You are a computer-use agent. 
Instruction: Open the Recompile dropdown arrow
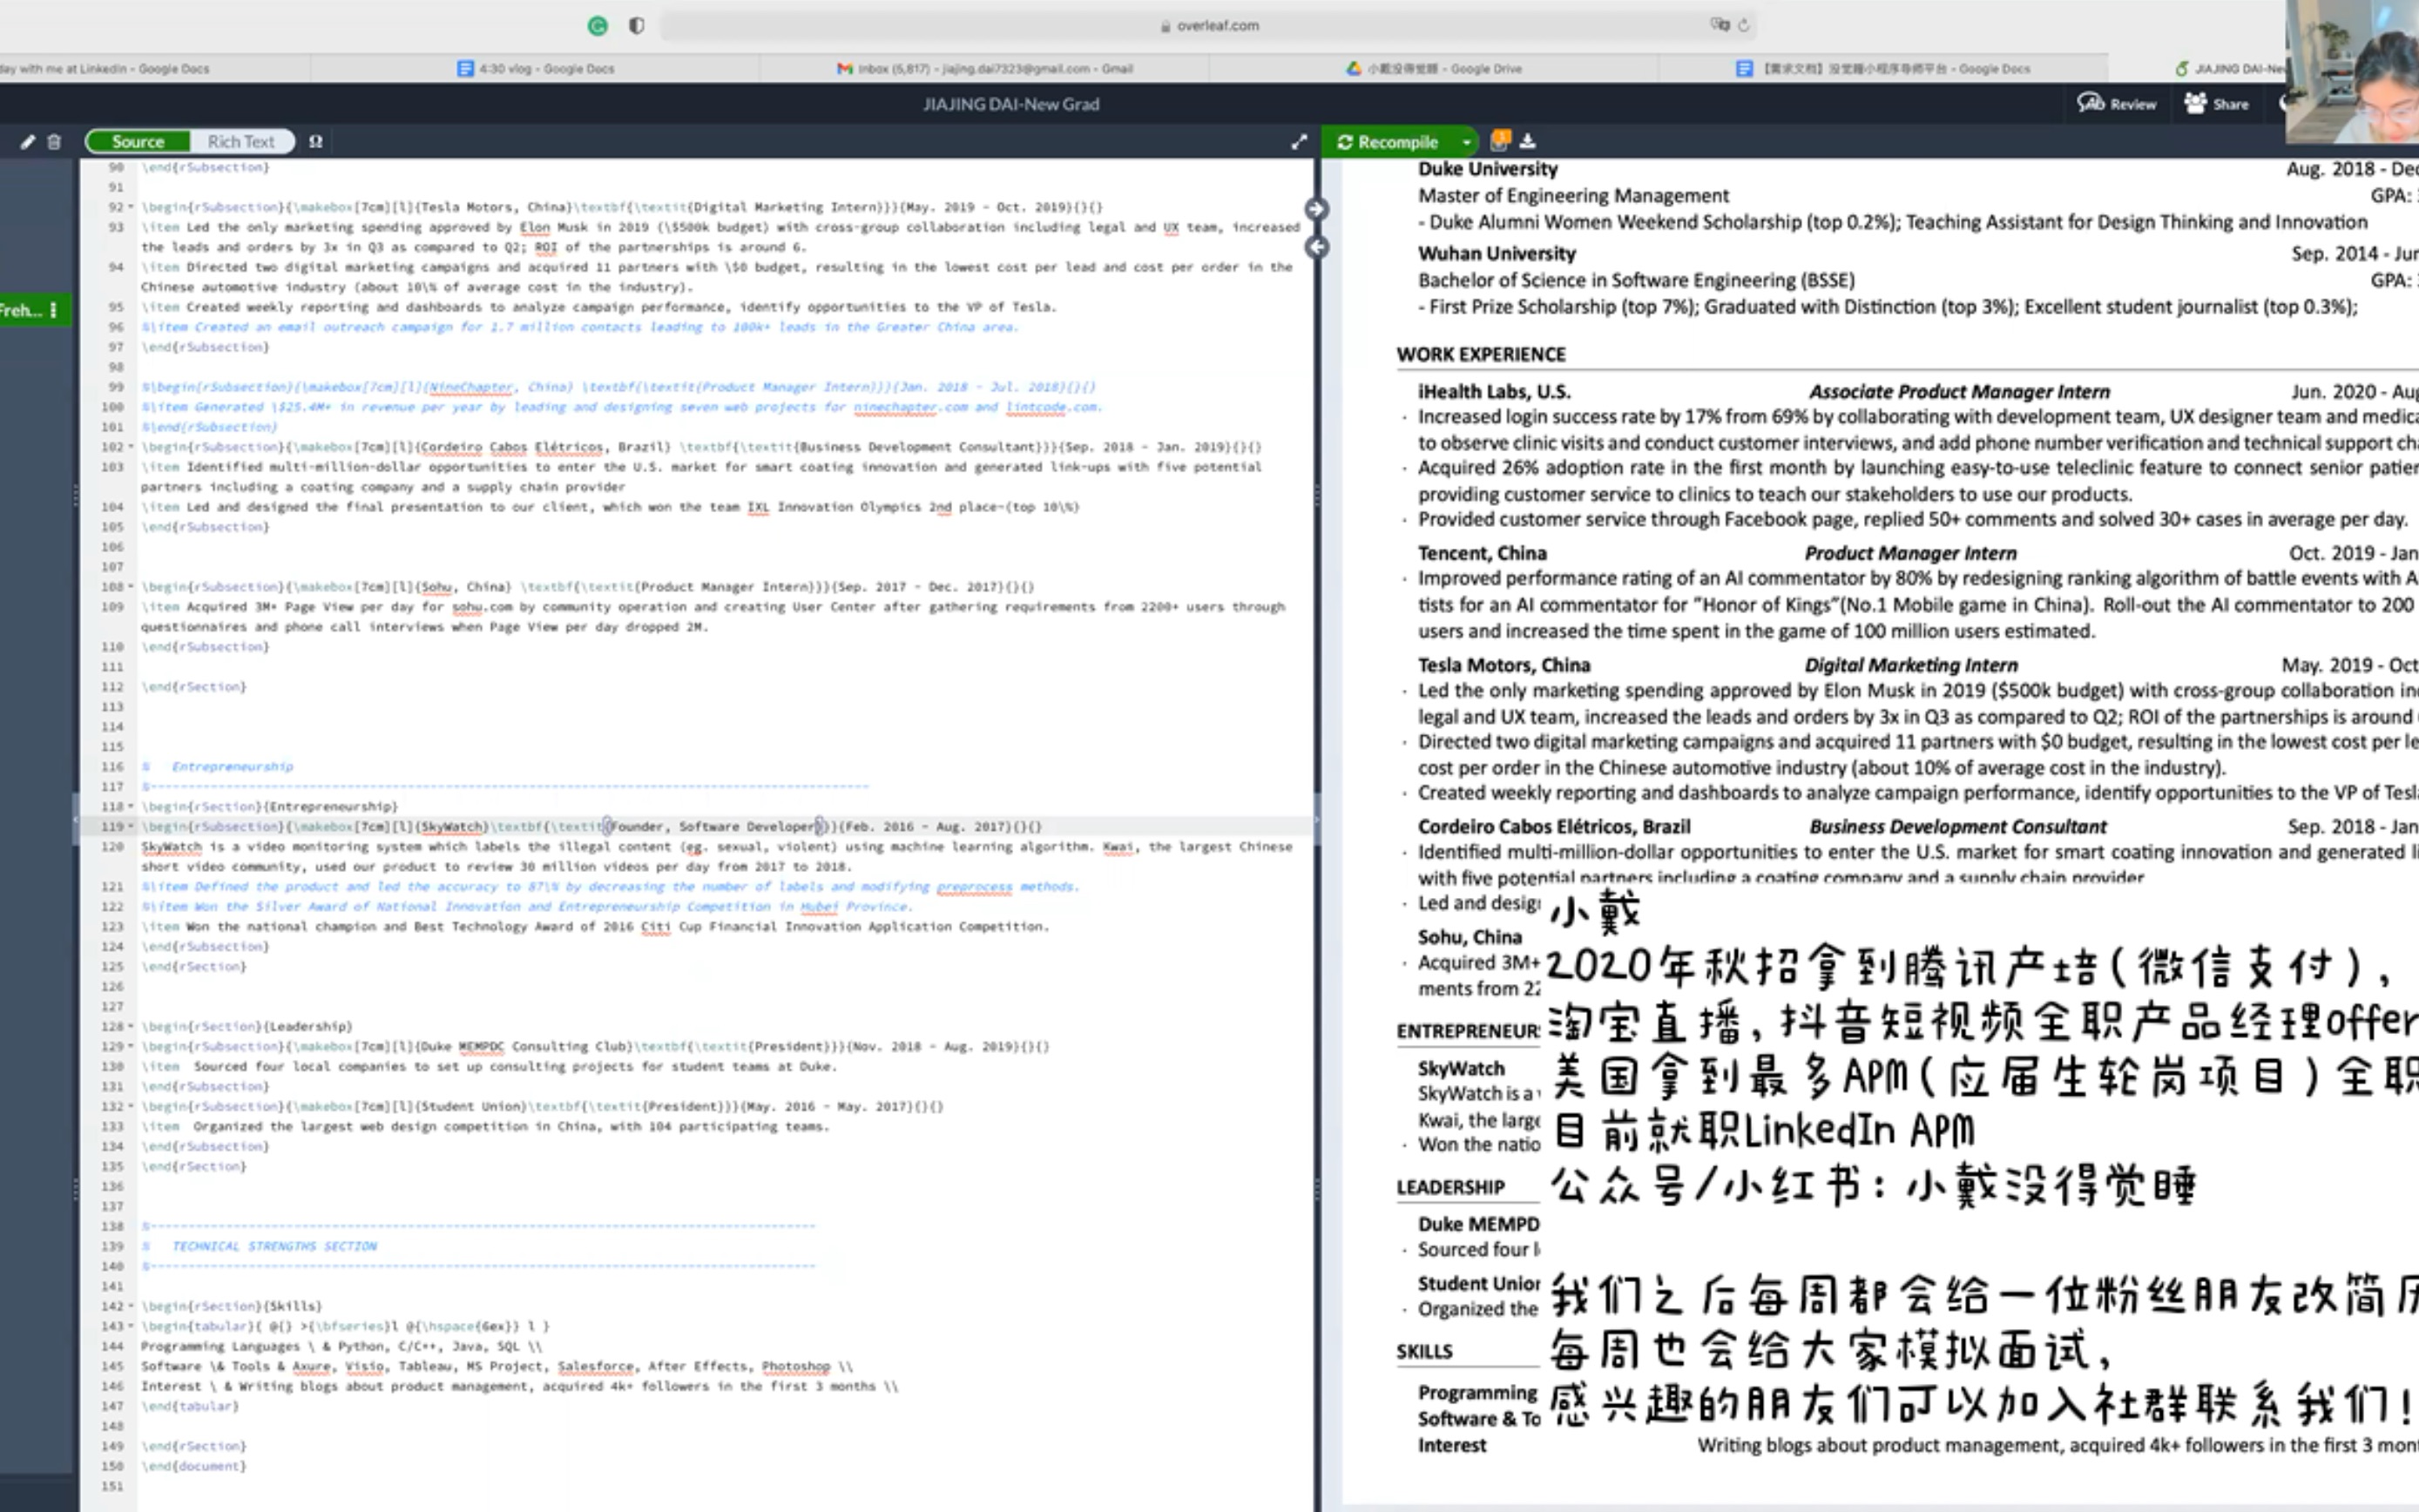tap(1467, 142)
